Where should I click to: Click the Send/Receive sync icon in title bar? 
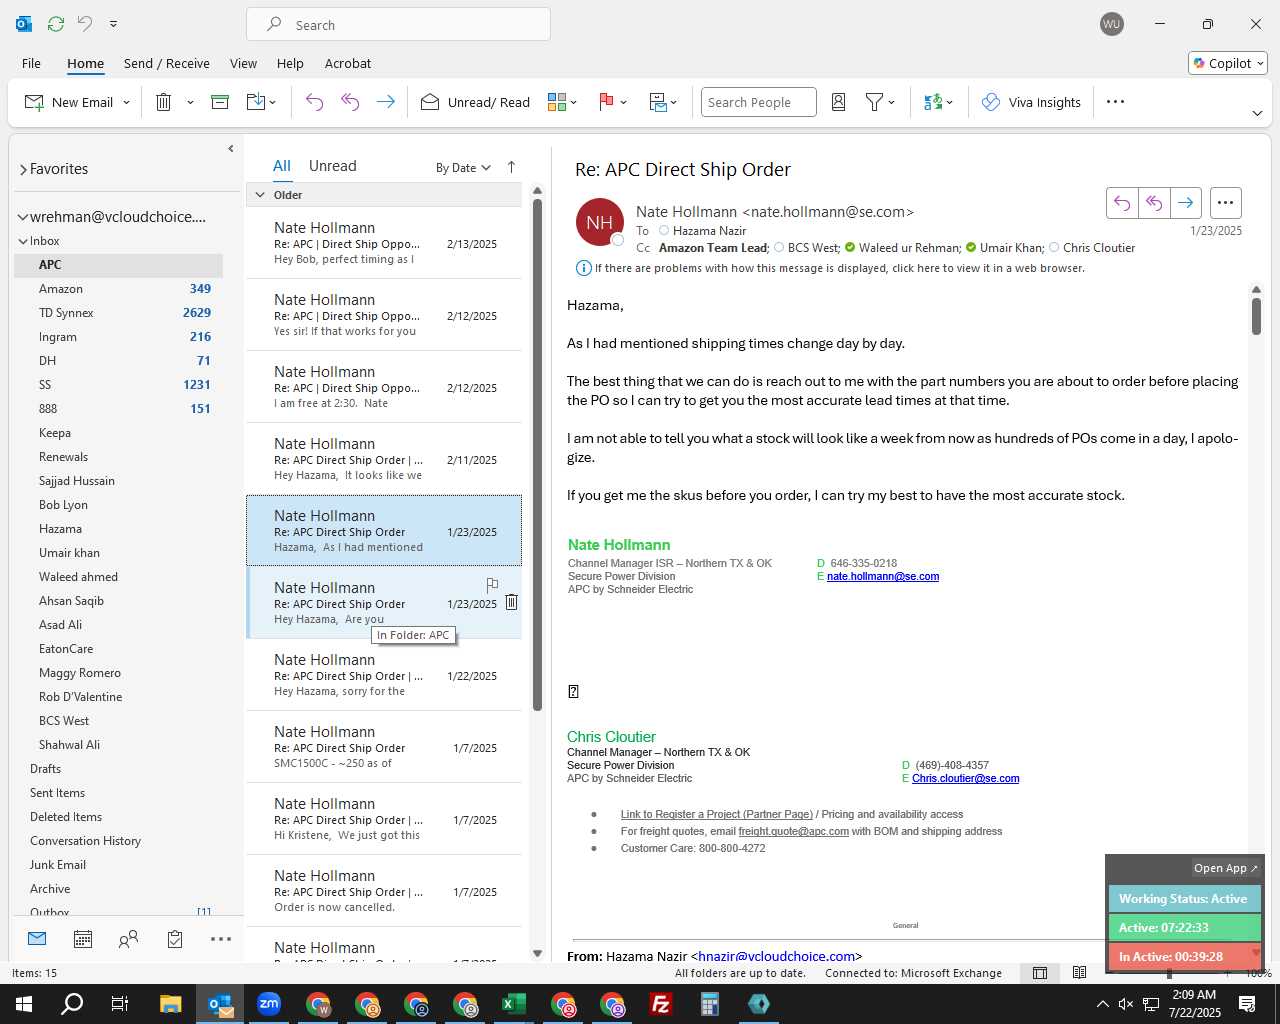56,24
